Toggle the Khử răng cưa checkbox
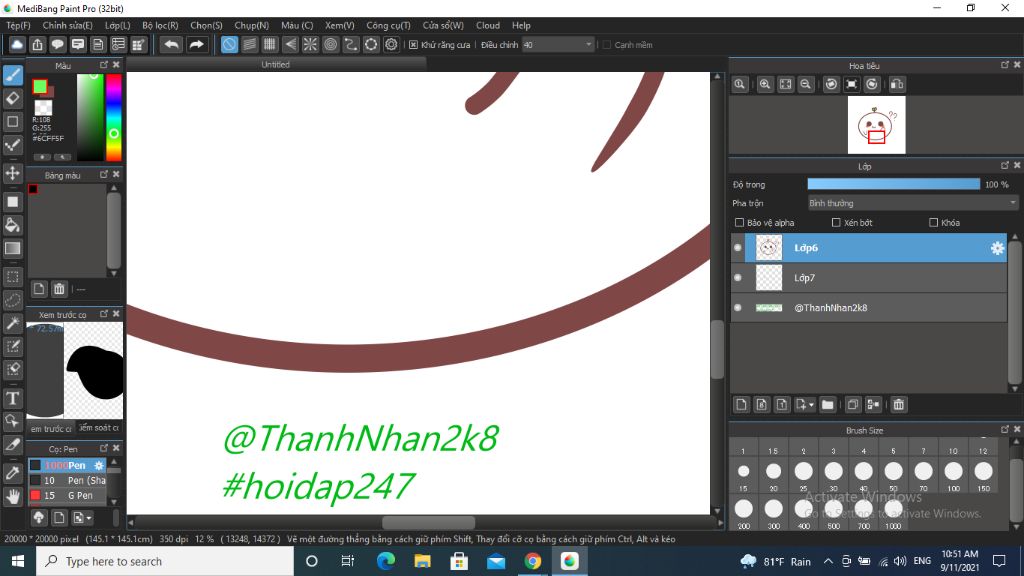1024x576 pixels. (413, 45)
